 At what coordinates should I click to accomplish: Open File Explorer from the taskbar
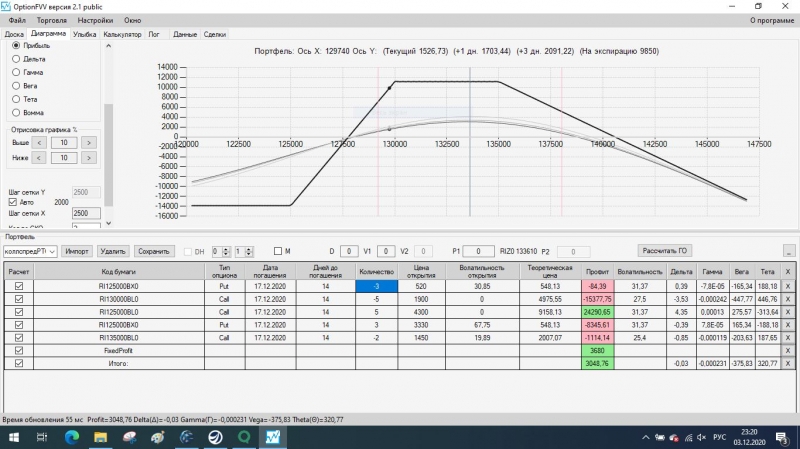(101, 437)
